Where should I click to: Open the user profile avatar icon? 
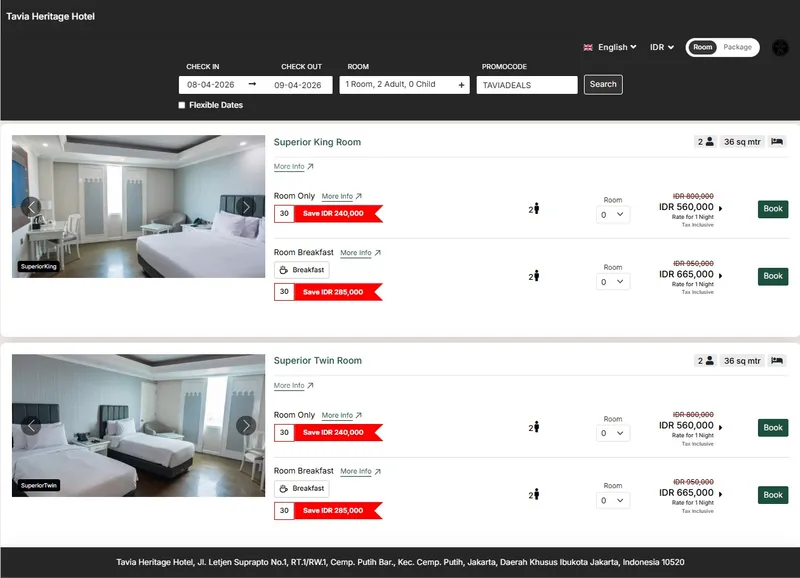(x=781, y=47)
